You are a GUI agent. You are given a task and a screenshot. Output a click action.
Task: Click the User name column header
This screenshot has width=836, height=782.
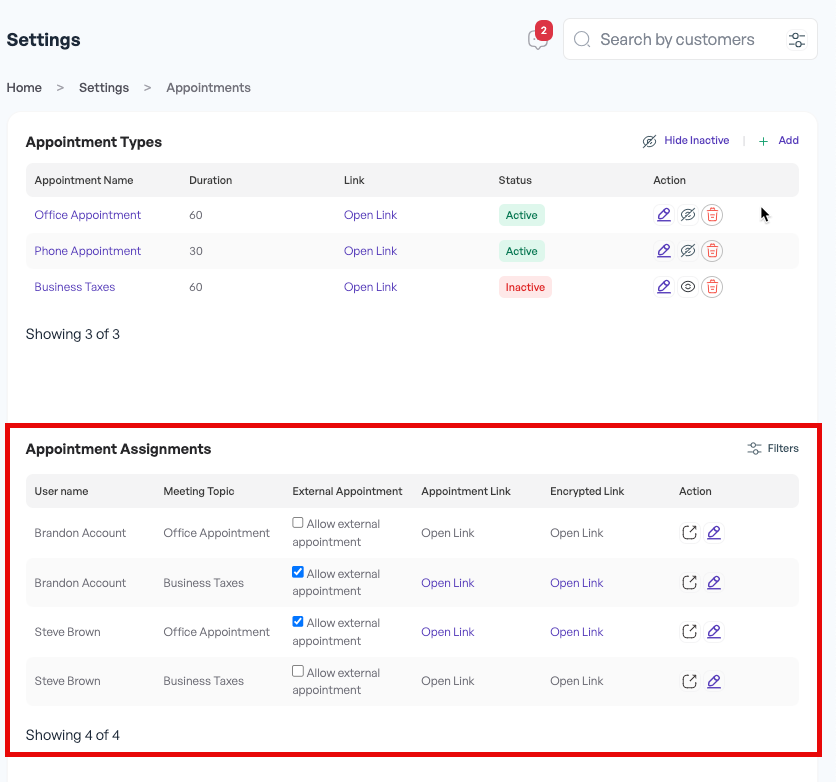click(x=61, y=491)
